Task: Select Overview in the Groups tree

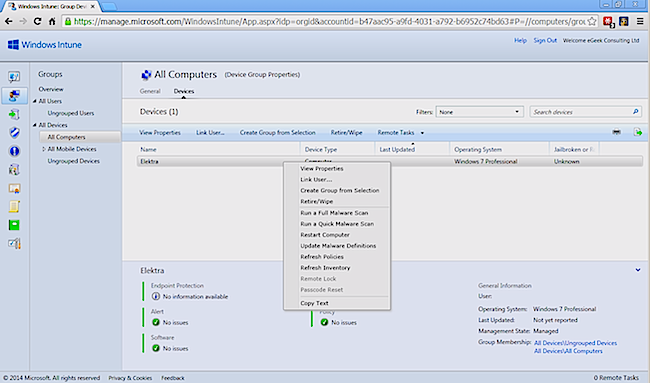Action: [51, 89]
